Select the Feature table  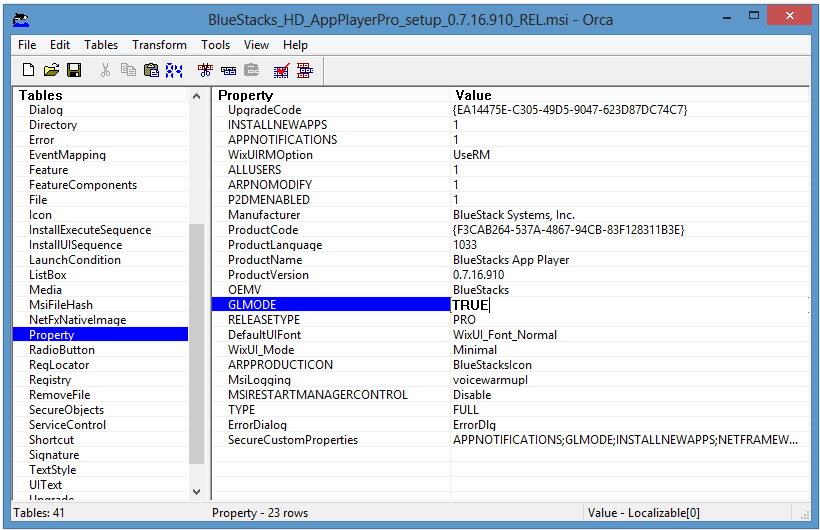point(49,170)
